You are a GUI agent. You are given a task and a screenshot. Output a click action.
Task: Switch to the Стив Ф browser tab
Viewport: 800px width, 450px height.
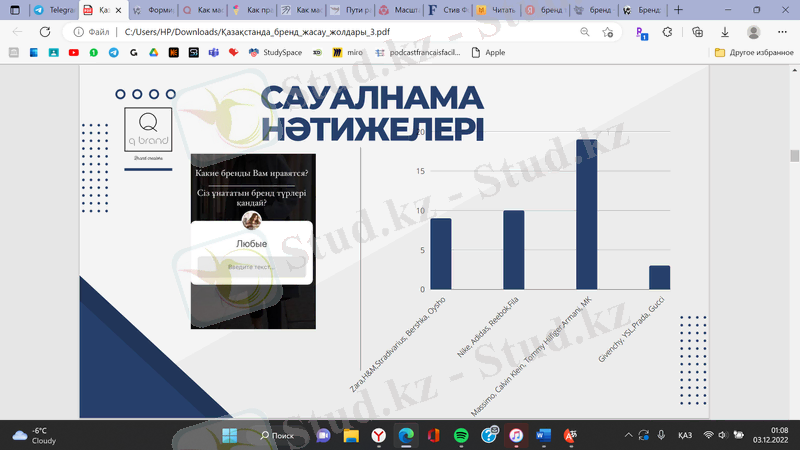point(449,10)
